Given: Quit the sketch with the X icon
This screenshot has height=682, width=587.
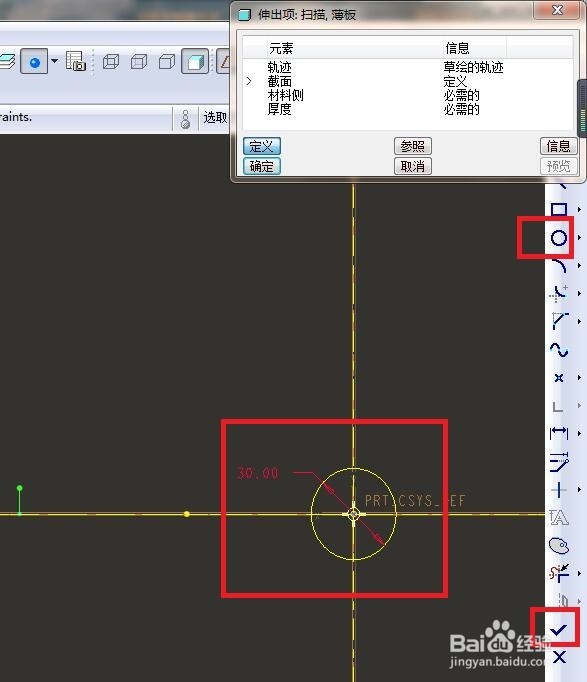Looking at the screenshot, I should point(559,657).
